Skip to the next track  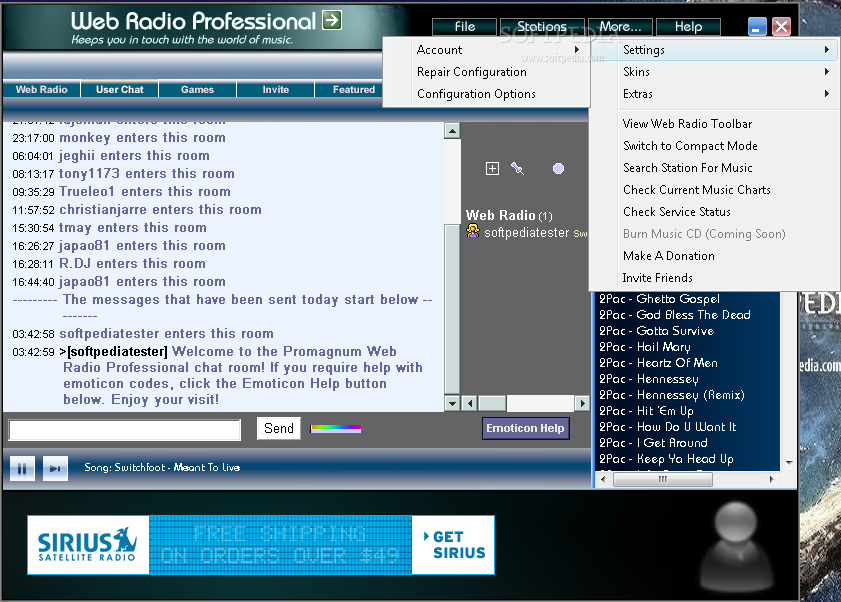pos(55,468)
